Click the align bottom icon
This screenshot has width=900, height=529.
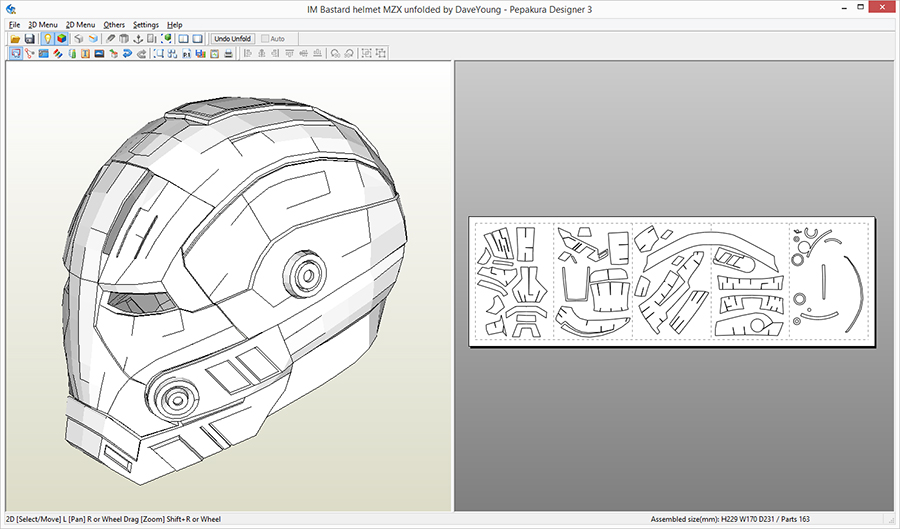pos(317,53)
